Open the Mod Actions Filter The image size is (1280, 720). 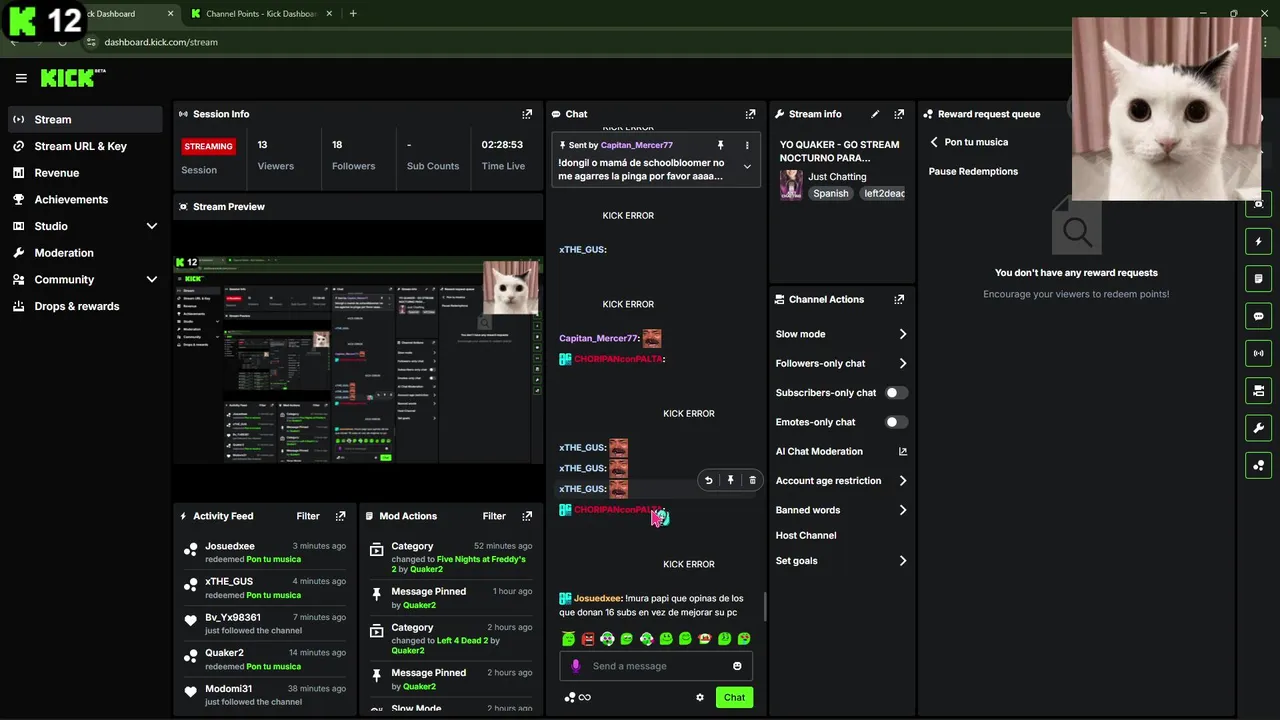coord(494,516)
